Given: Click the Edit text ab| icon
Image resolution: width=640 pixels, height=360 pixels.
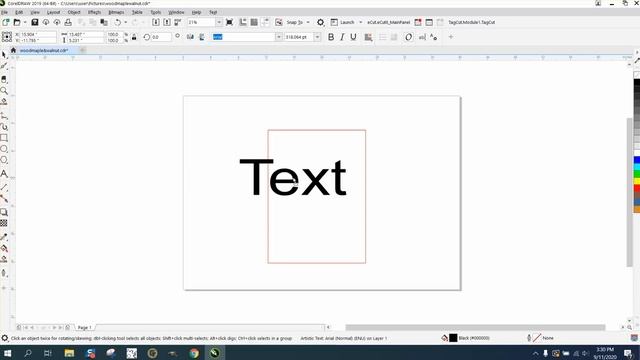Looking at the screenshot, I should 422,37.
